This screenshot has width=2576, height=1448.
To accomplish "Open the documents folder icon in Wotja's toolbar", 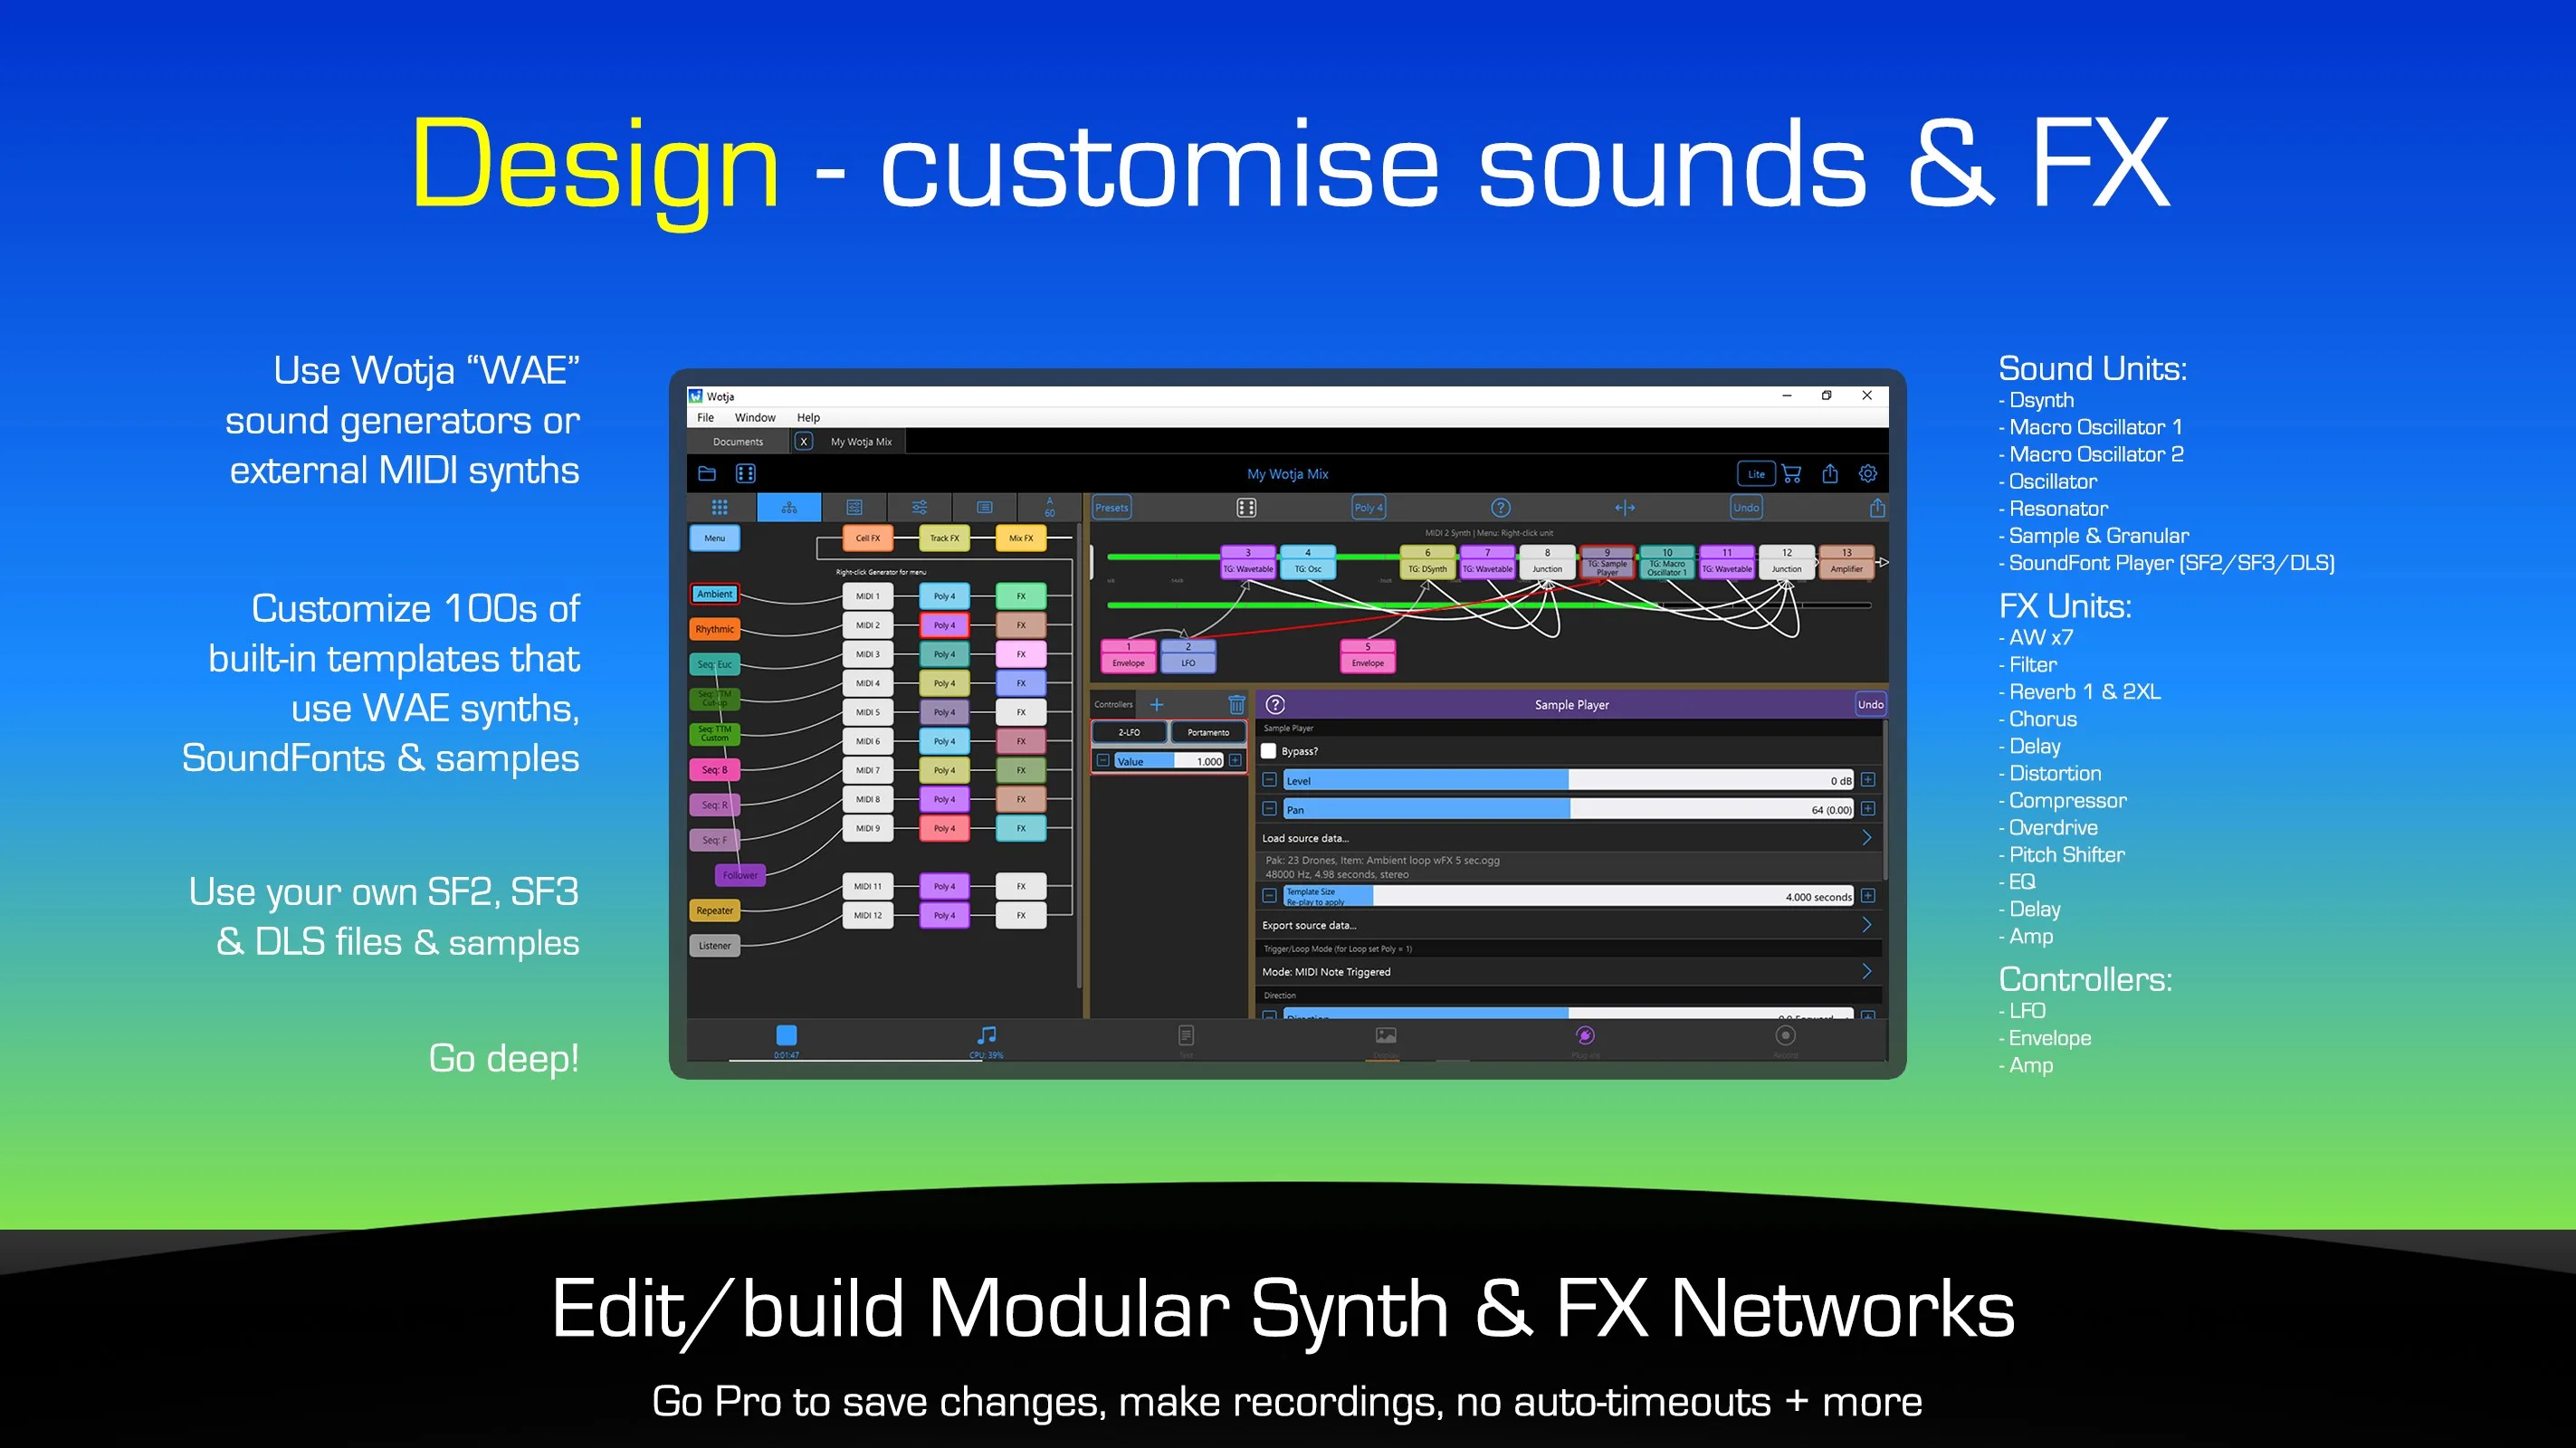I will point(707,473).
